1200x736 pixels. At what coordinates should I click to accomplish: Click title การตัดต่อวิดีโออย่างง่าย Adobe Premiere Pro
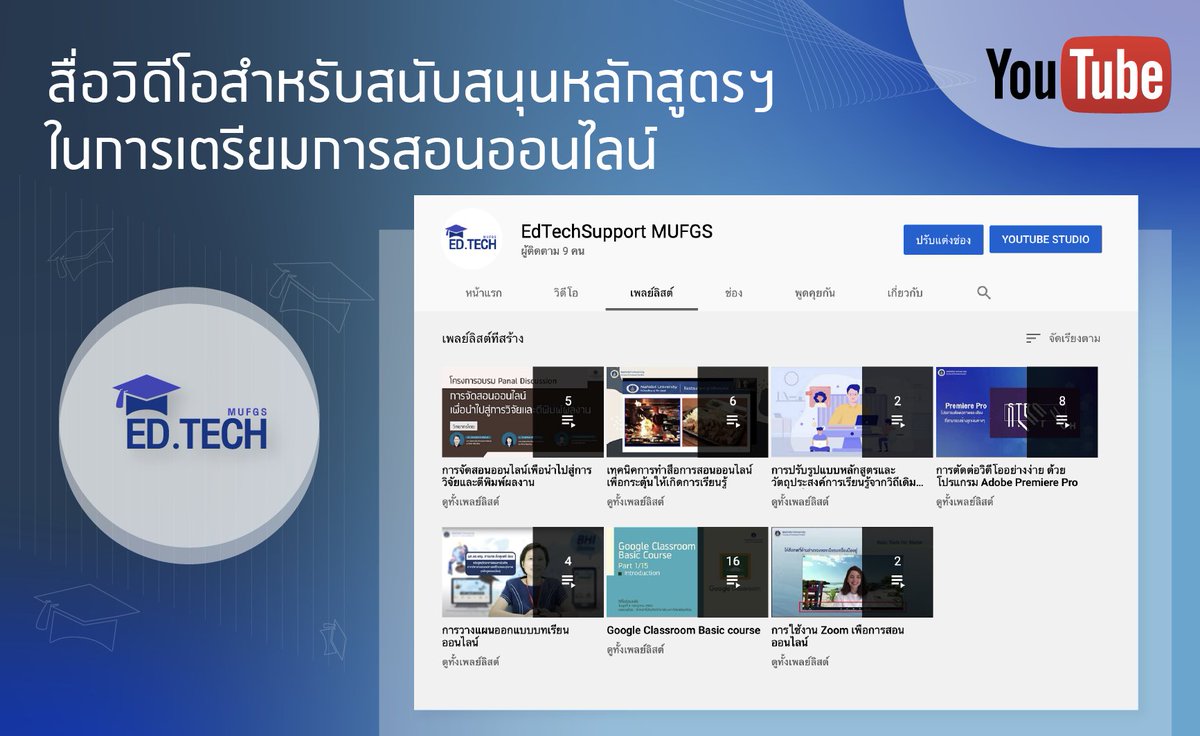tap(1007, 476)
